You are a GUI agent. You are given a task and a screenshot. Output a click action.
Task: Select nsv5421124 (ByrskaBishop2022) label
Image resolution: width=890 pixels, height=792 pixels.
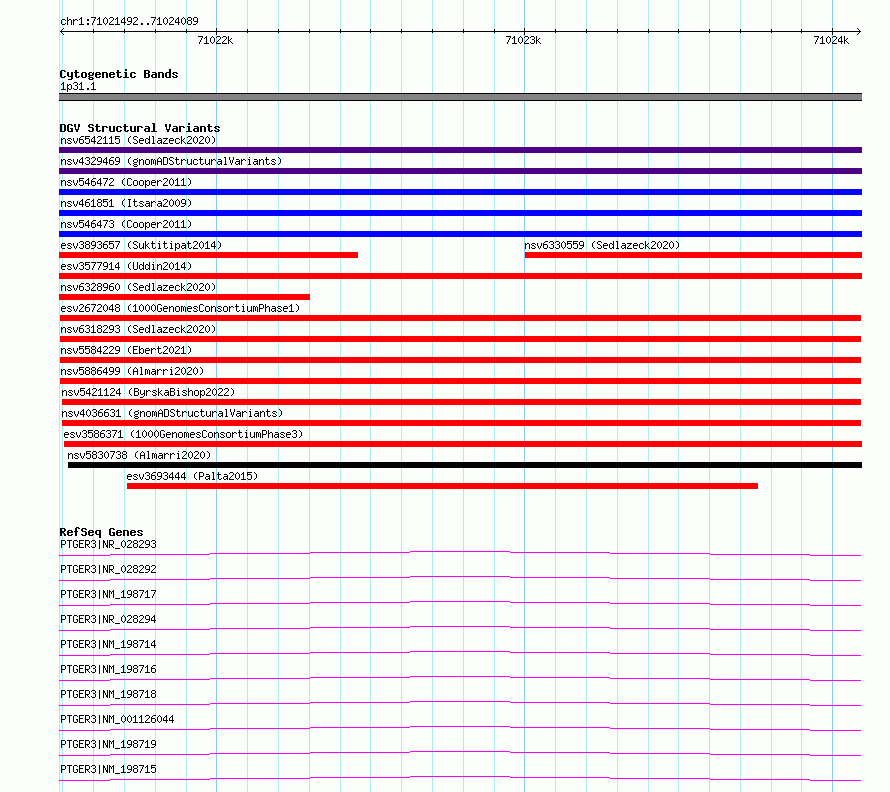pyautogui.click(x=148, y=392)
